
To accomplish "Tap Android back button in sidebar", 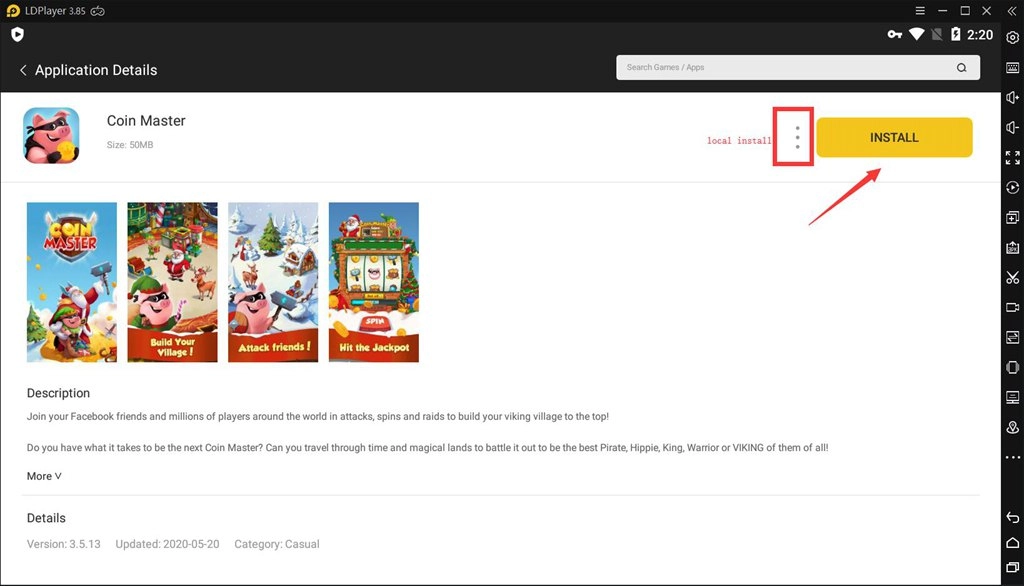I will coord(1012,517).
